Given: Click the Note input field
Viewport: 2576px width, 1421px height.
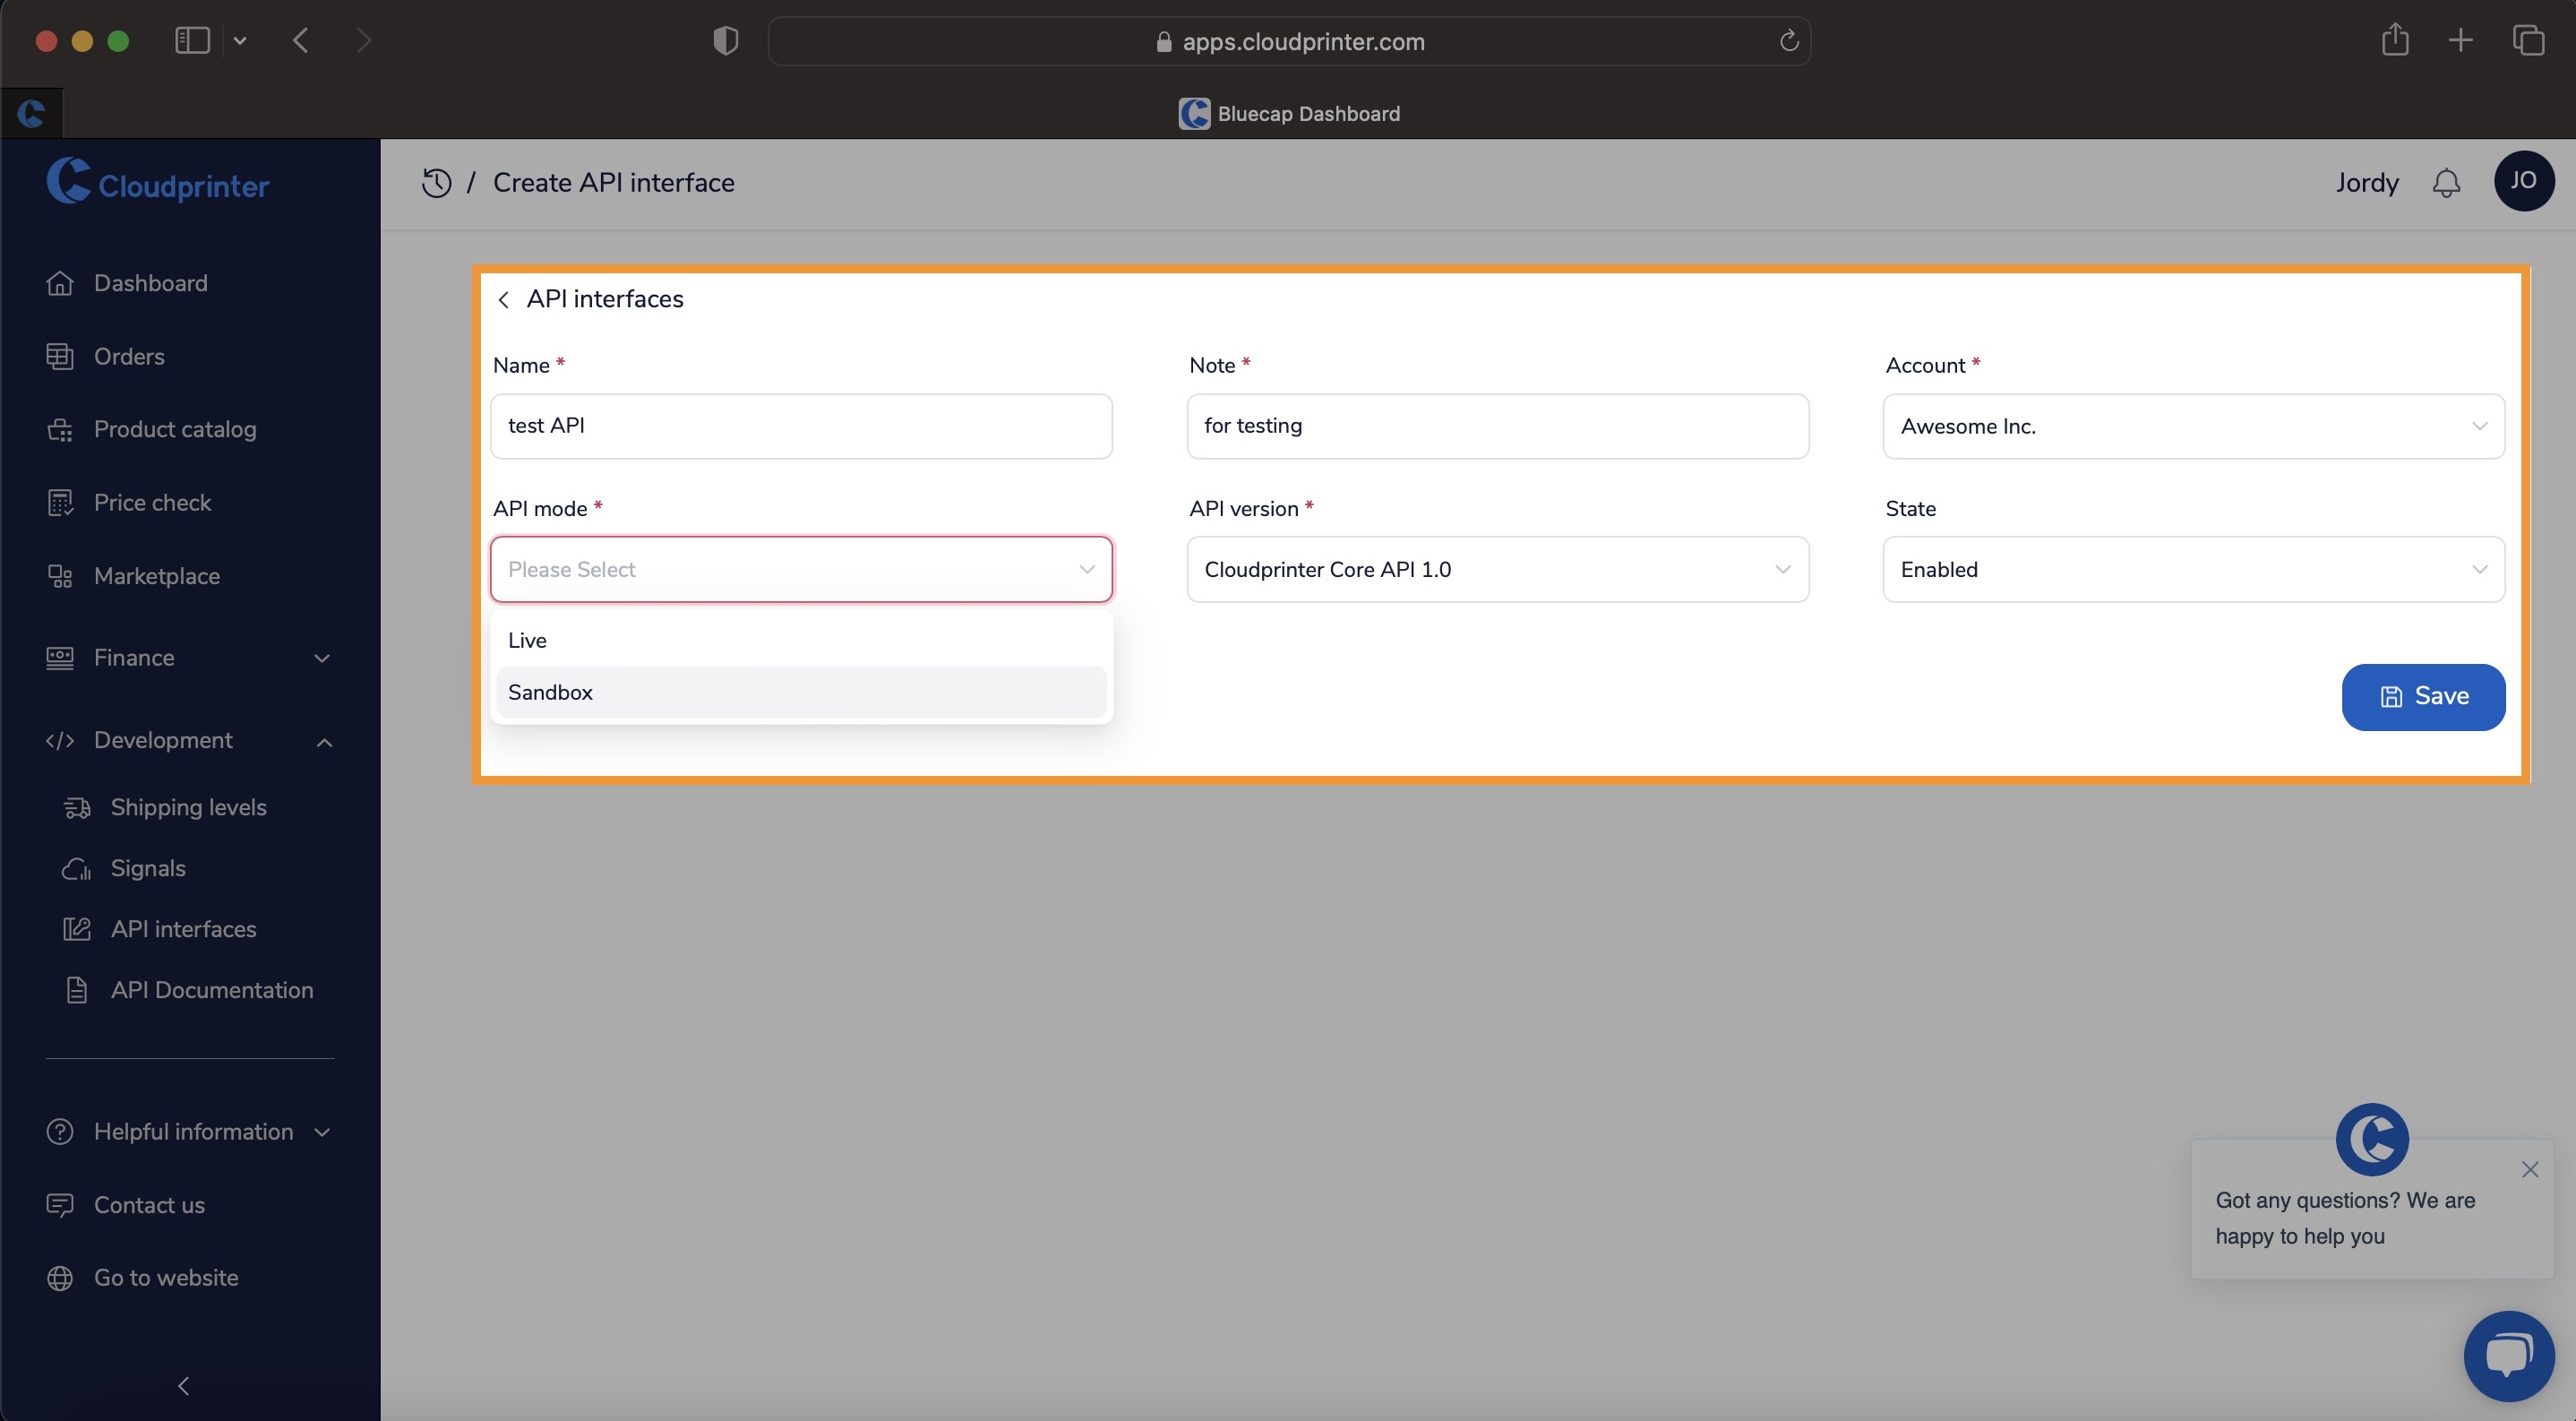Looking at the screenshot, I should click(x=1497, y=426).
